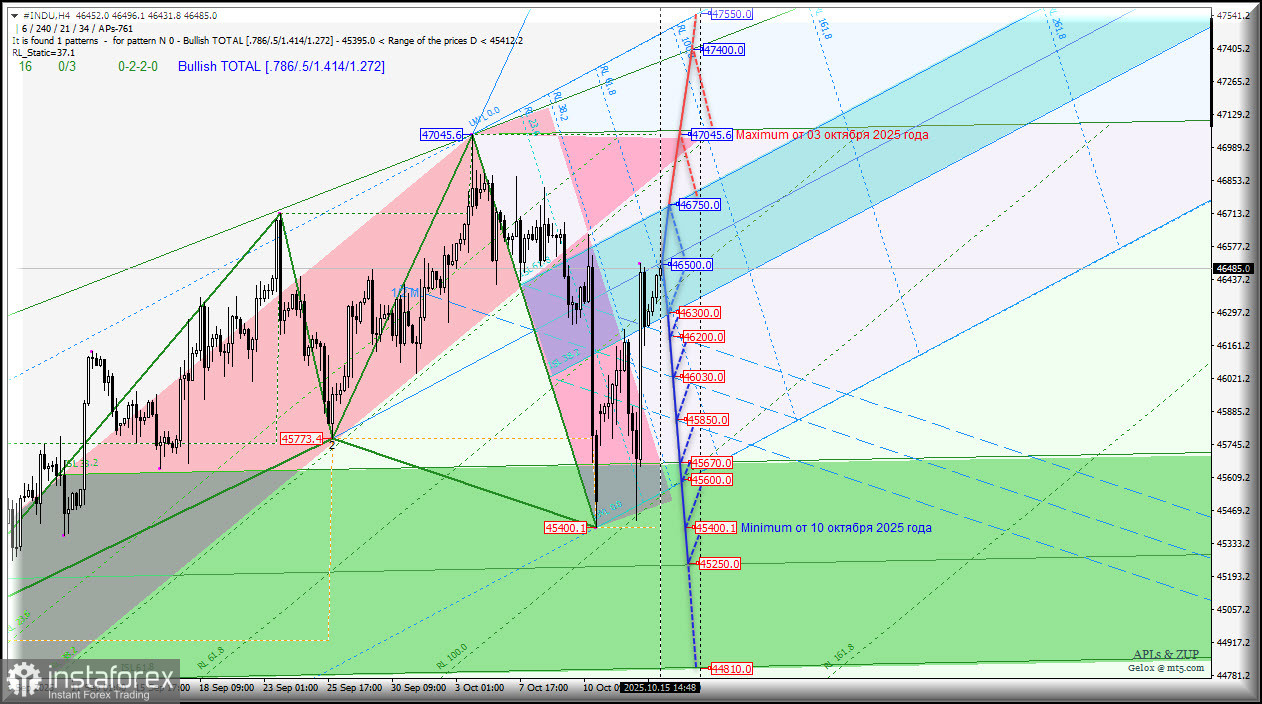
Task: Select the 44810.0 price label
Action: [731, 668]
